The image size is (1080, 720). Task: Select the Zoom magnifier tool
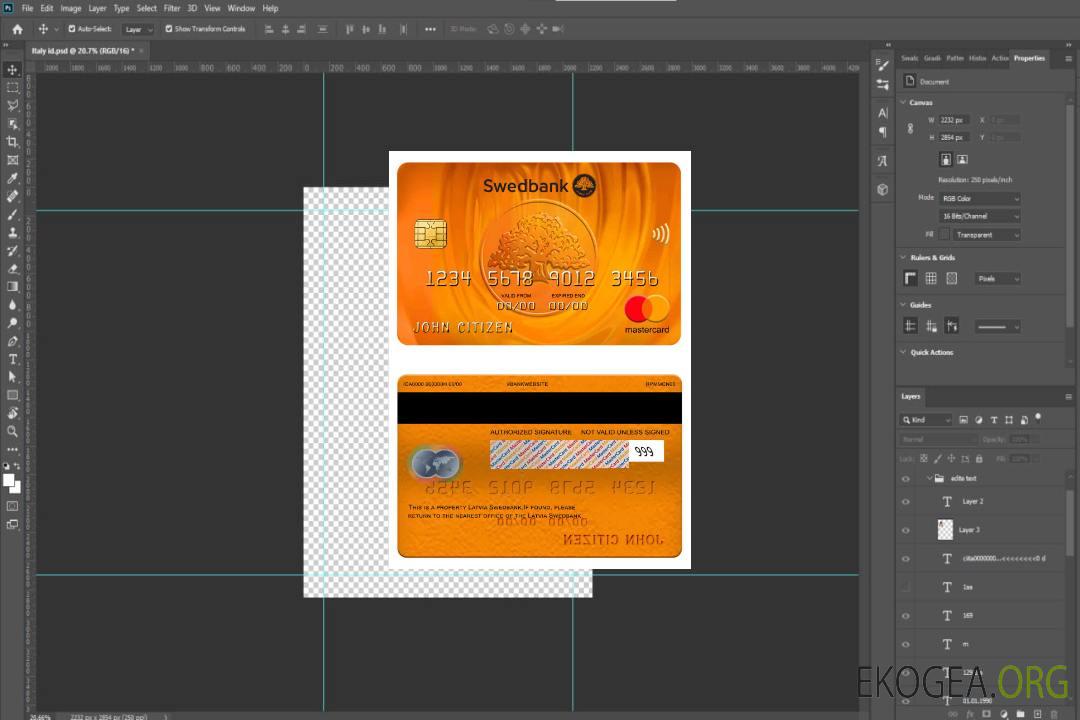click(x=12, y=431)
